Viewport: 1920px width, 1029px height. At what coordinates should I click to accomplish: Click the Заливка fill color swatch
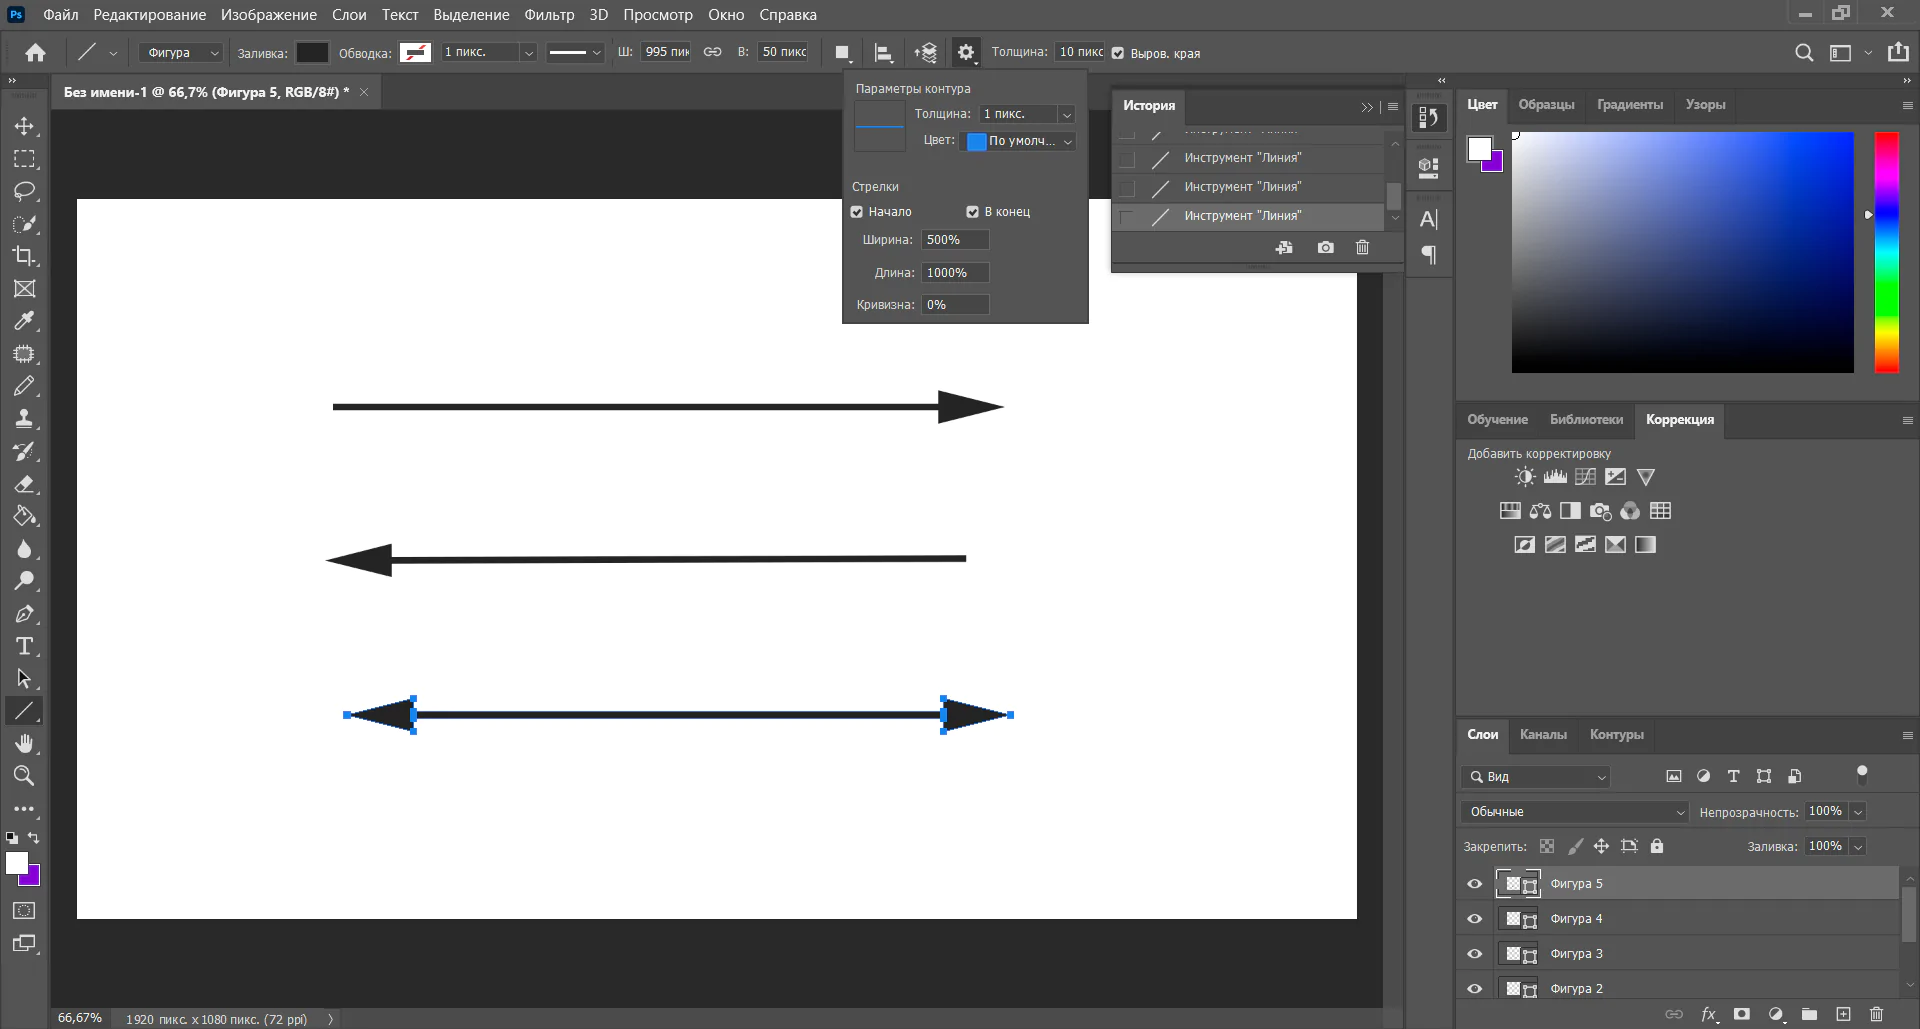312,53
